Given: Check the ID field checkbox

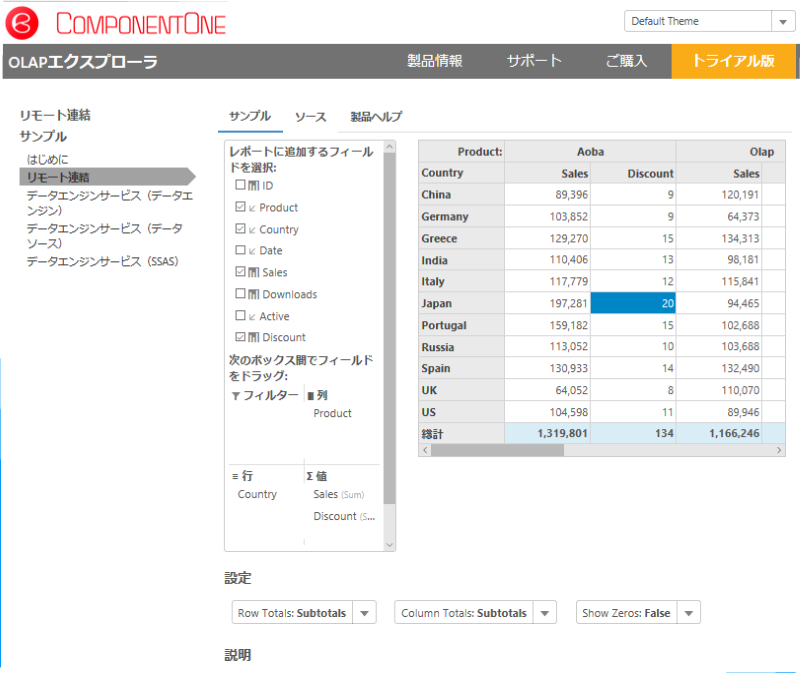Looking at the screenshot, I should (x=240, y=185).
